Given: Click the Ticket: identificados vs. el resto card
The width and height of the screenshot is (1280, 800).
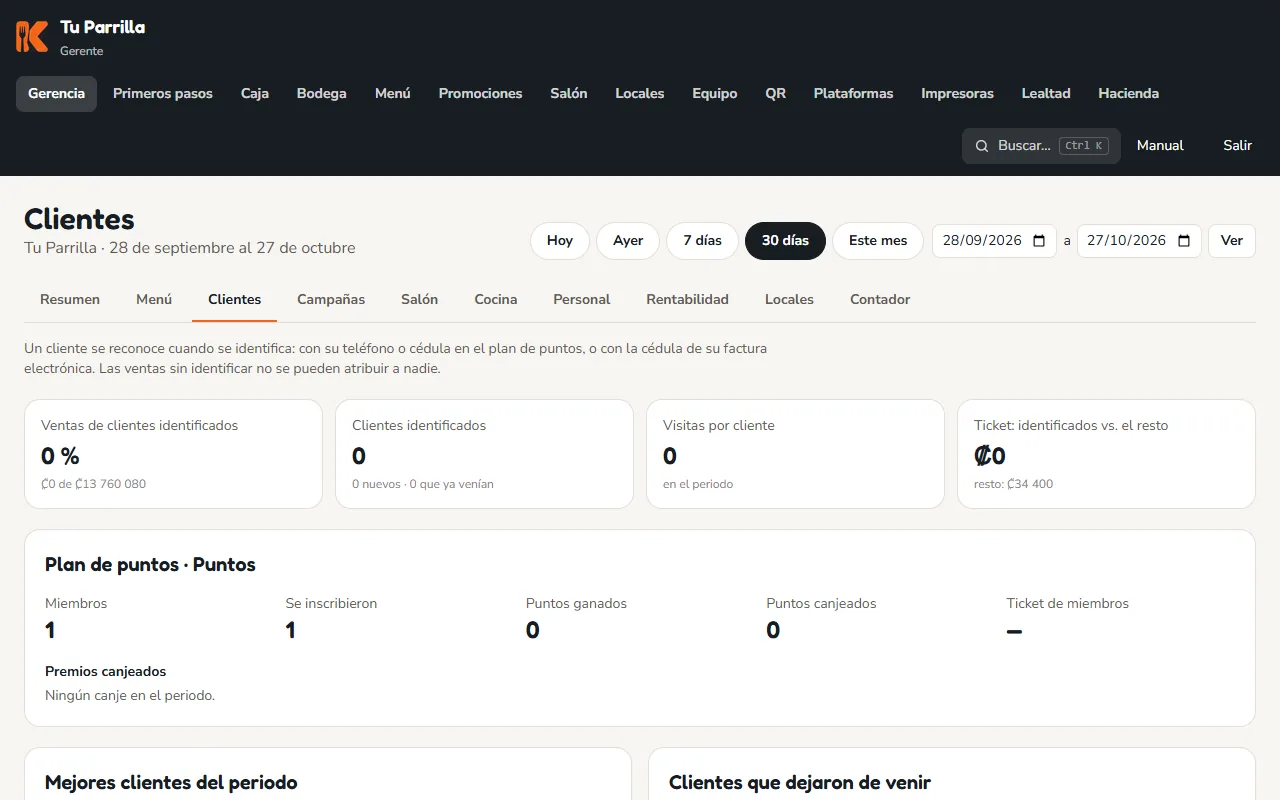Looking at the screenshot, I should pos(1106,454).
